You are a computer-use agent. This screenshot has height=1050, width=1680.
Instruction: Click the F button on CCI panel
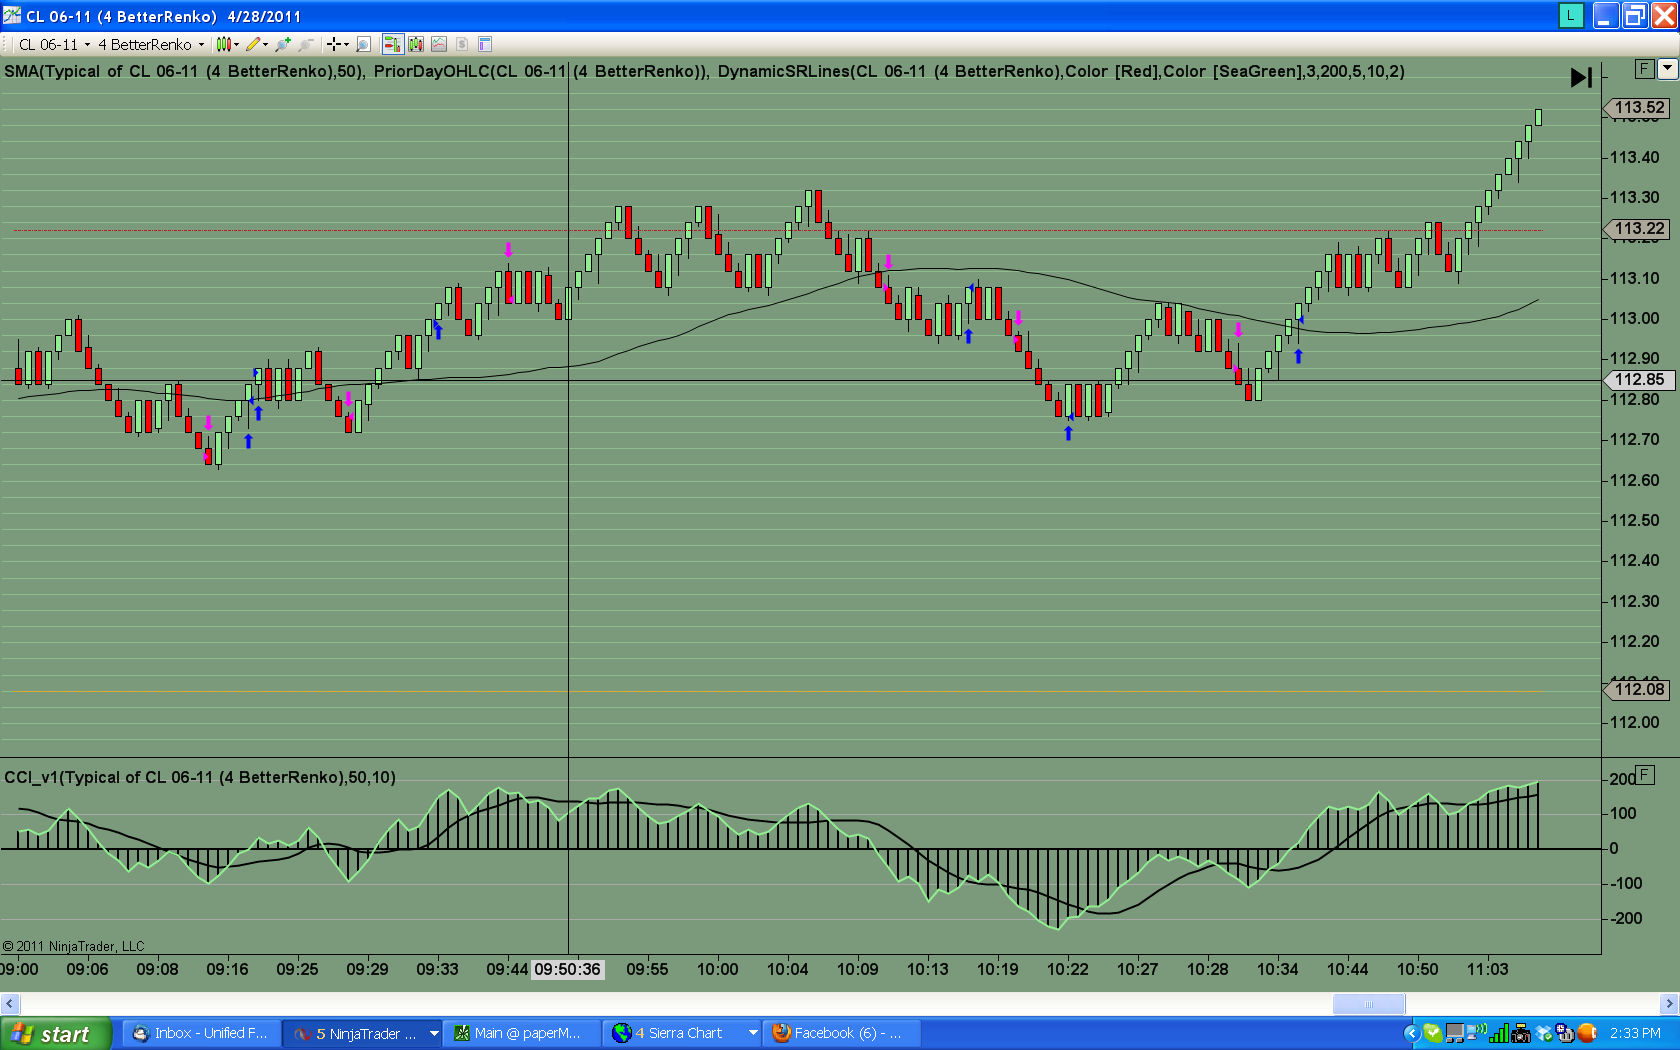coord(1645,775)
